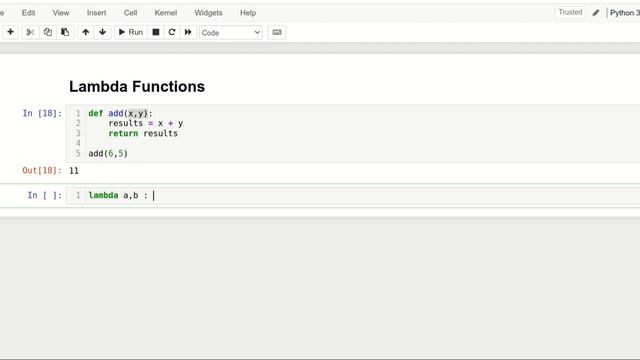
Task: Open the Cell menu
Action: coord(130,13)
